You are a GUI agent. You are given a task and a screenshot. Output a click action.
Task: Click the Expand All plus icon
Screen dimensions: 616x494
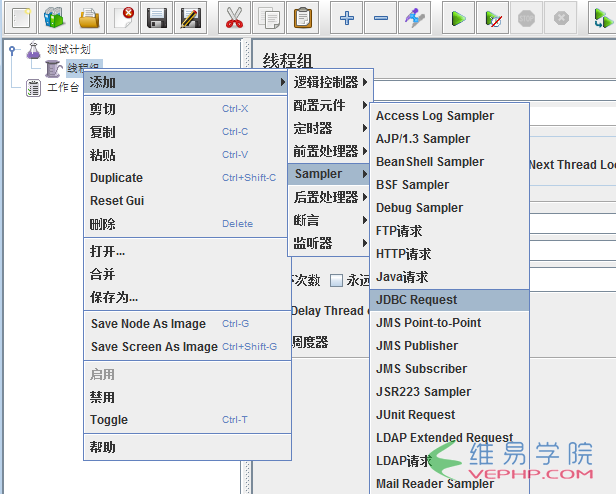(x=346, y=18)
